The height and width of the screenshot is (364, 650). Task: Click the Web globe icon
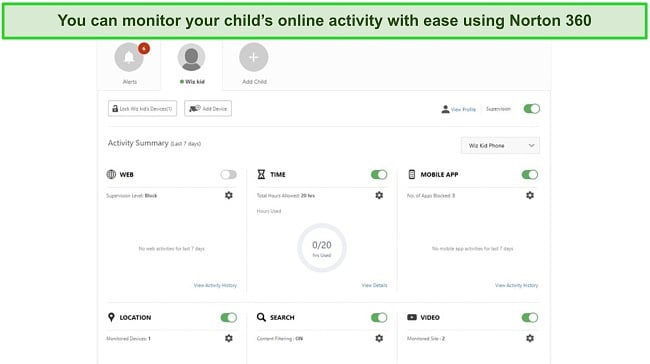(111, 174)
